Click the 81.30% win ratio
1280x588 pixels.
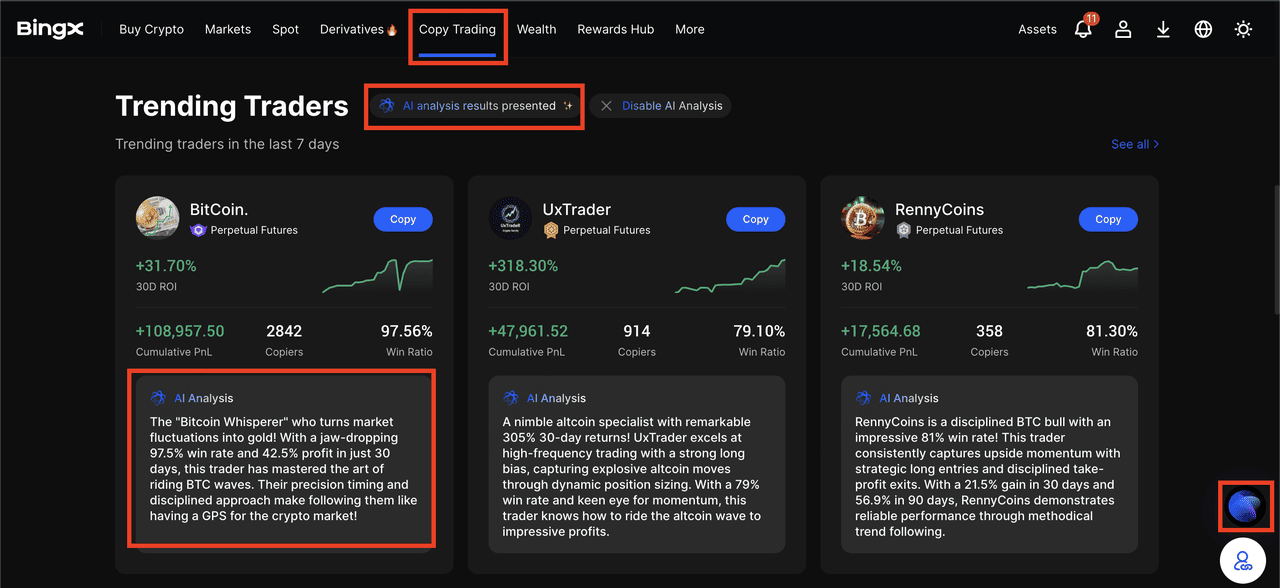[x=1112, y=331]
